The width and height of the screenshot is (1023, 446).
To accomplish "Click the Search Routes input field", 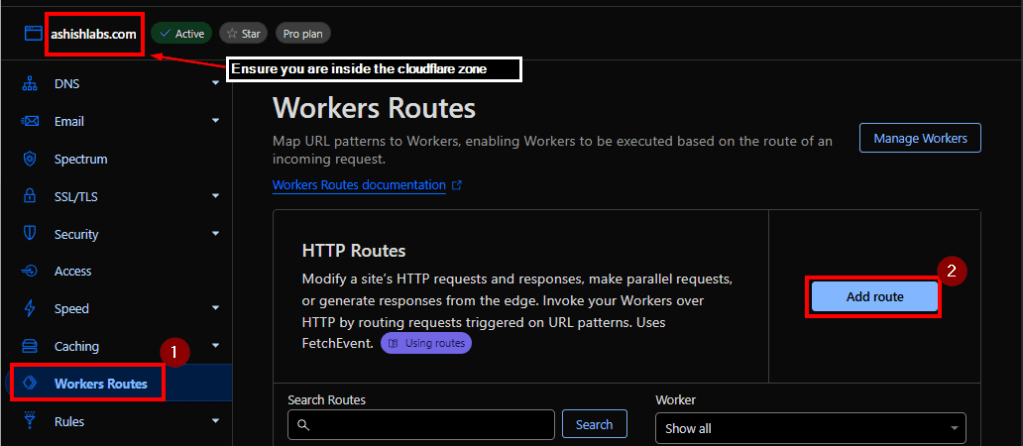I will click(420, 426).
